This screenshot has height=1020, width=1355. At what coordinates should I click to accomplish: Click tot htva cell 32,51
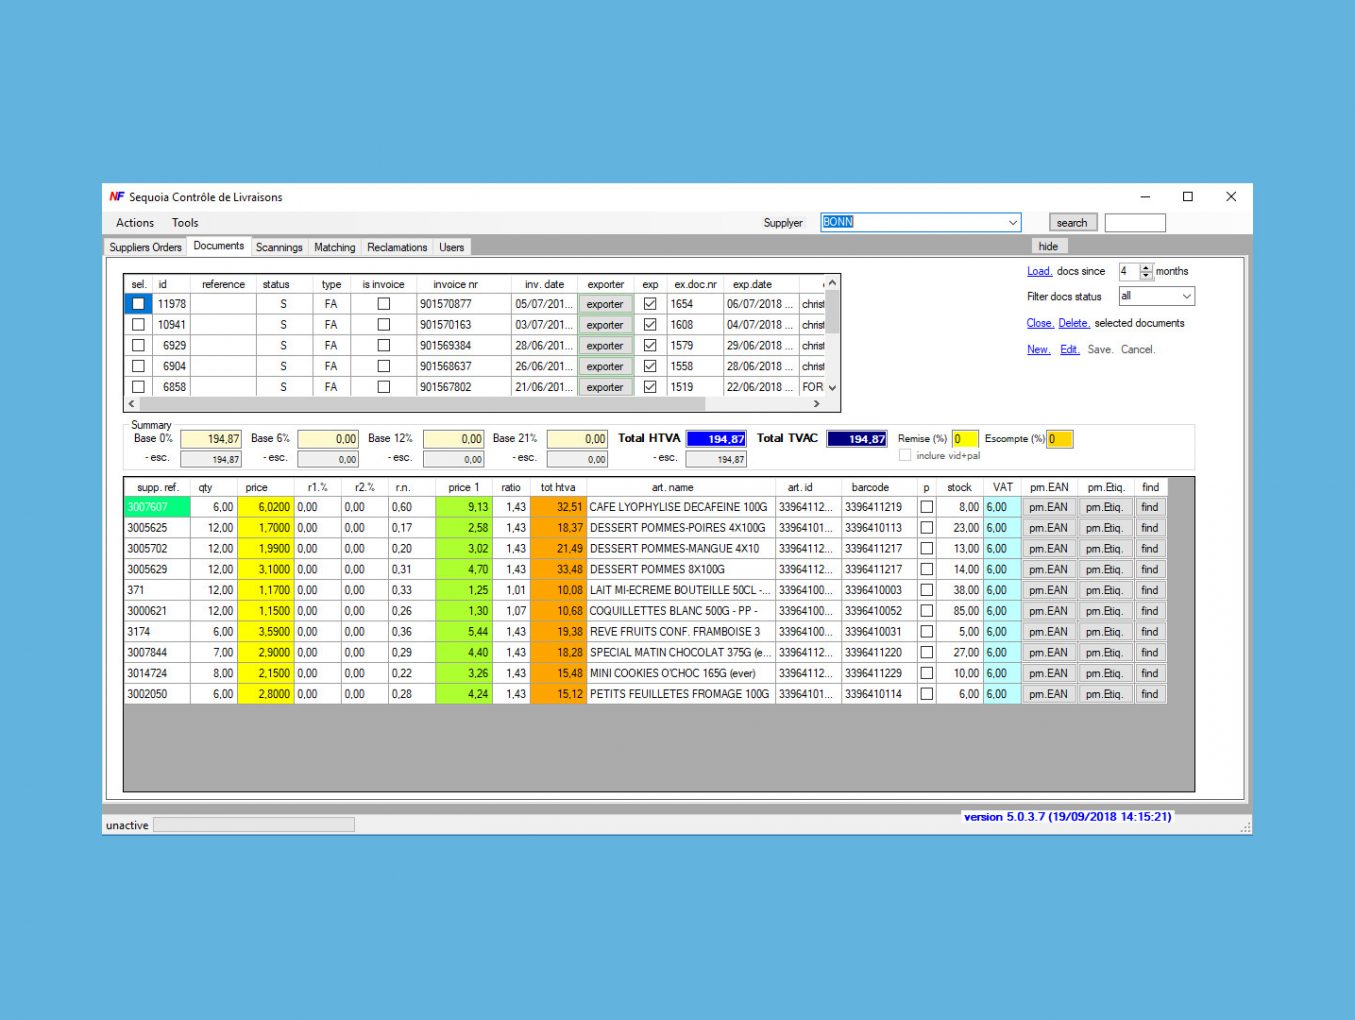[558, 507]
